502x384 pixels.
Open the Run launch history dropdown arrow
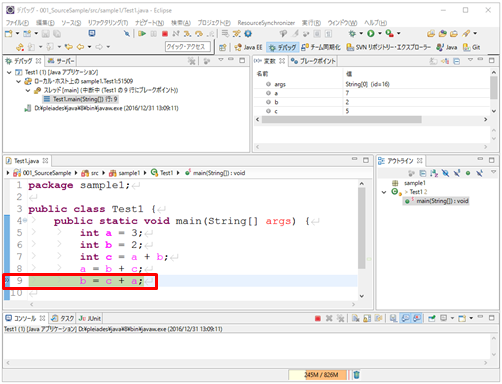[x=380, y=33]
